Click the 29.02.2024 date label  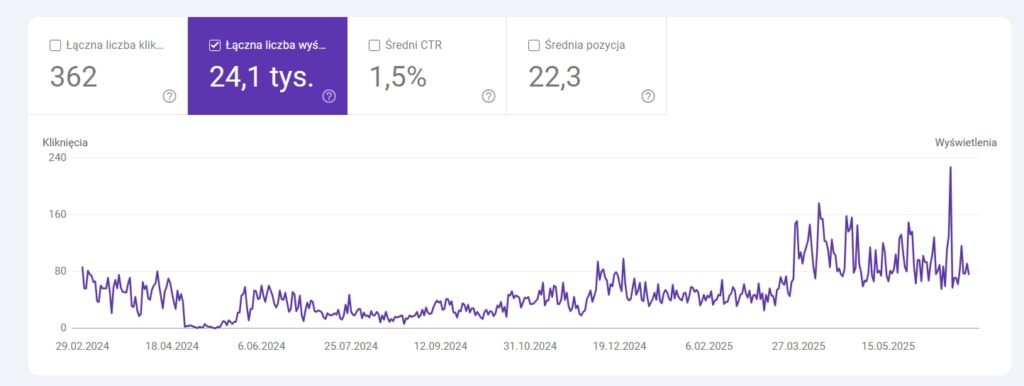[82, 346]
